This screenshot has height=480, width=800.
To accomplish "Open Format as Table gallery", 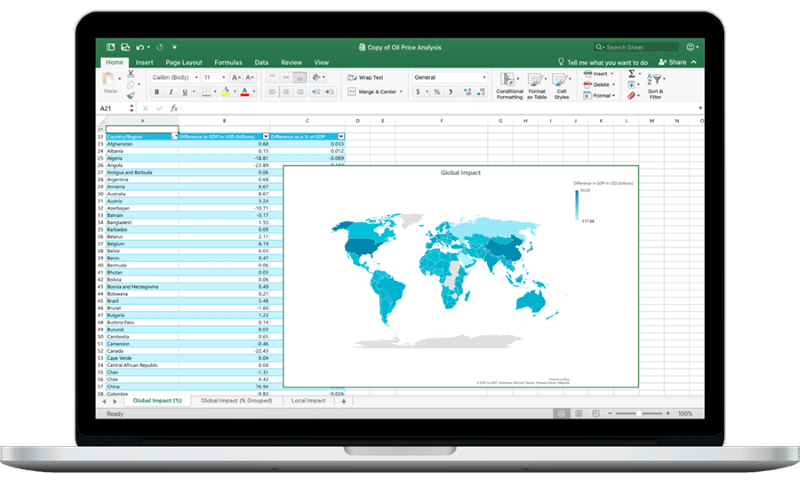I will coord(537,86).
